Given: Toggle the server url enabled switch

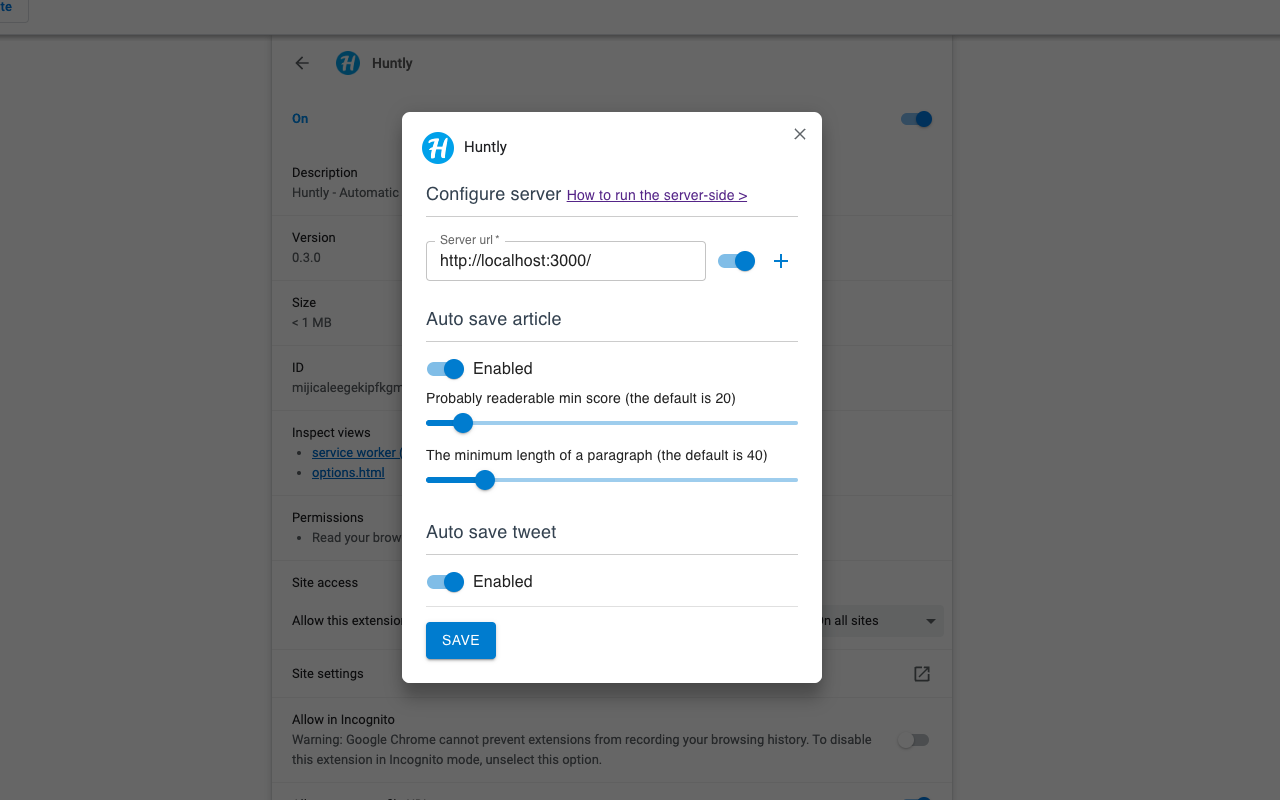Looking at the screenshot, I should (737, 261).
